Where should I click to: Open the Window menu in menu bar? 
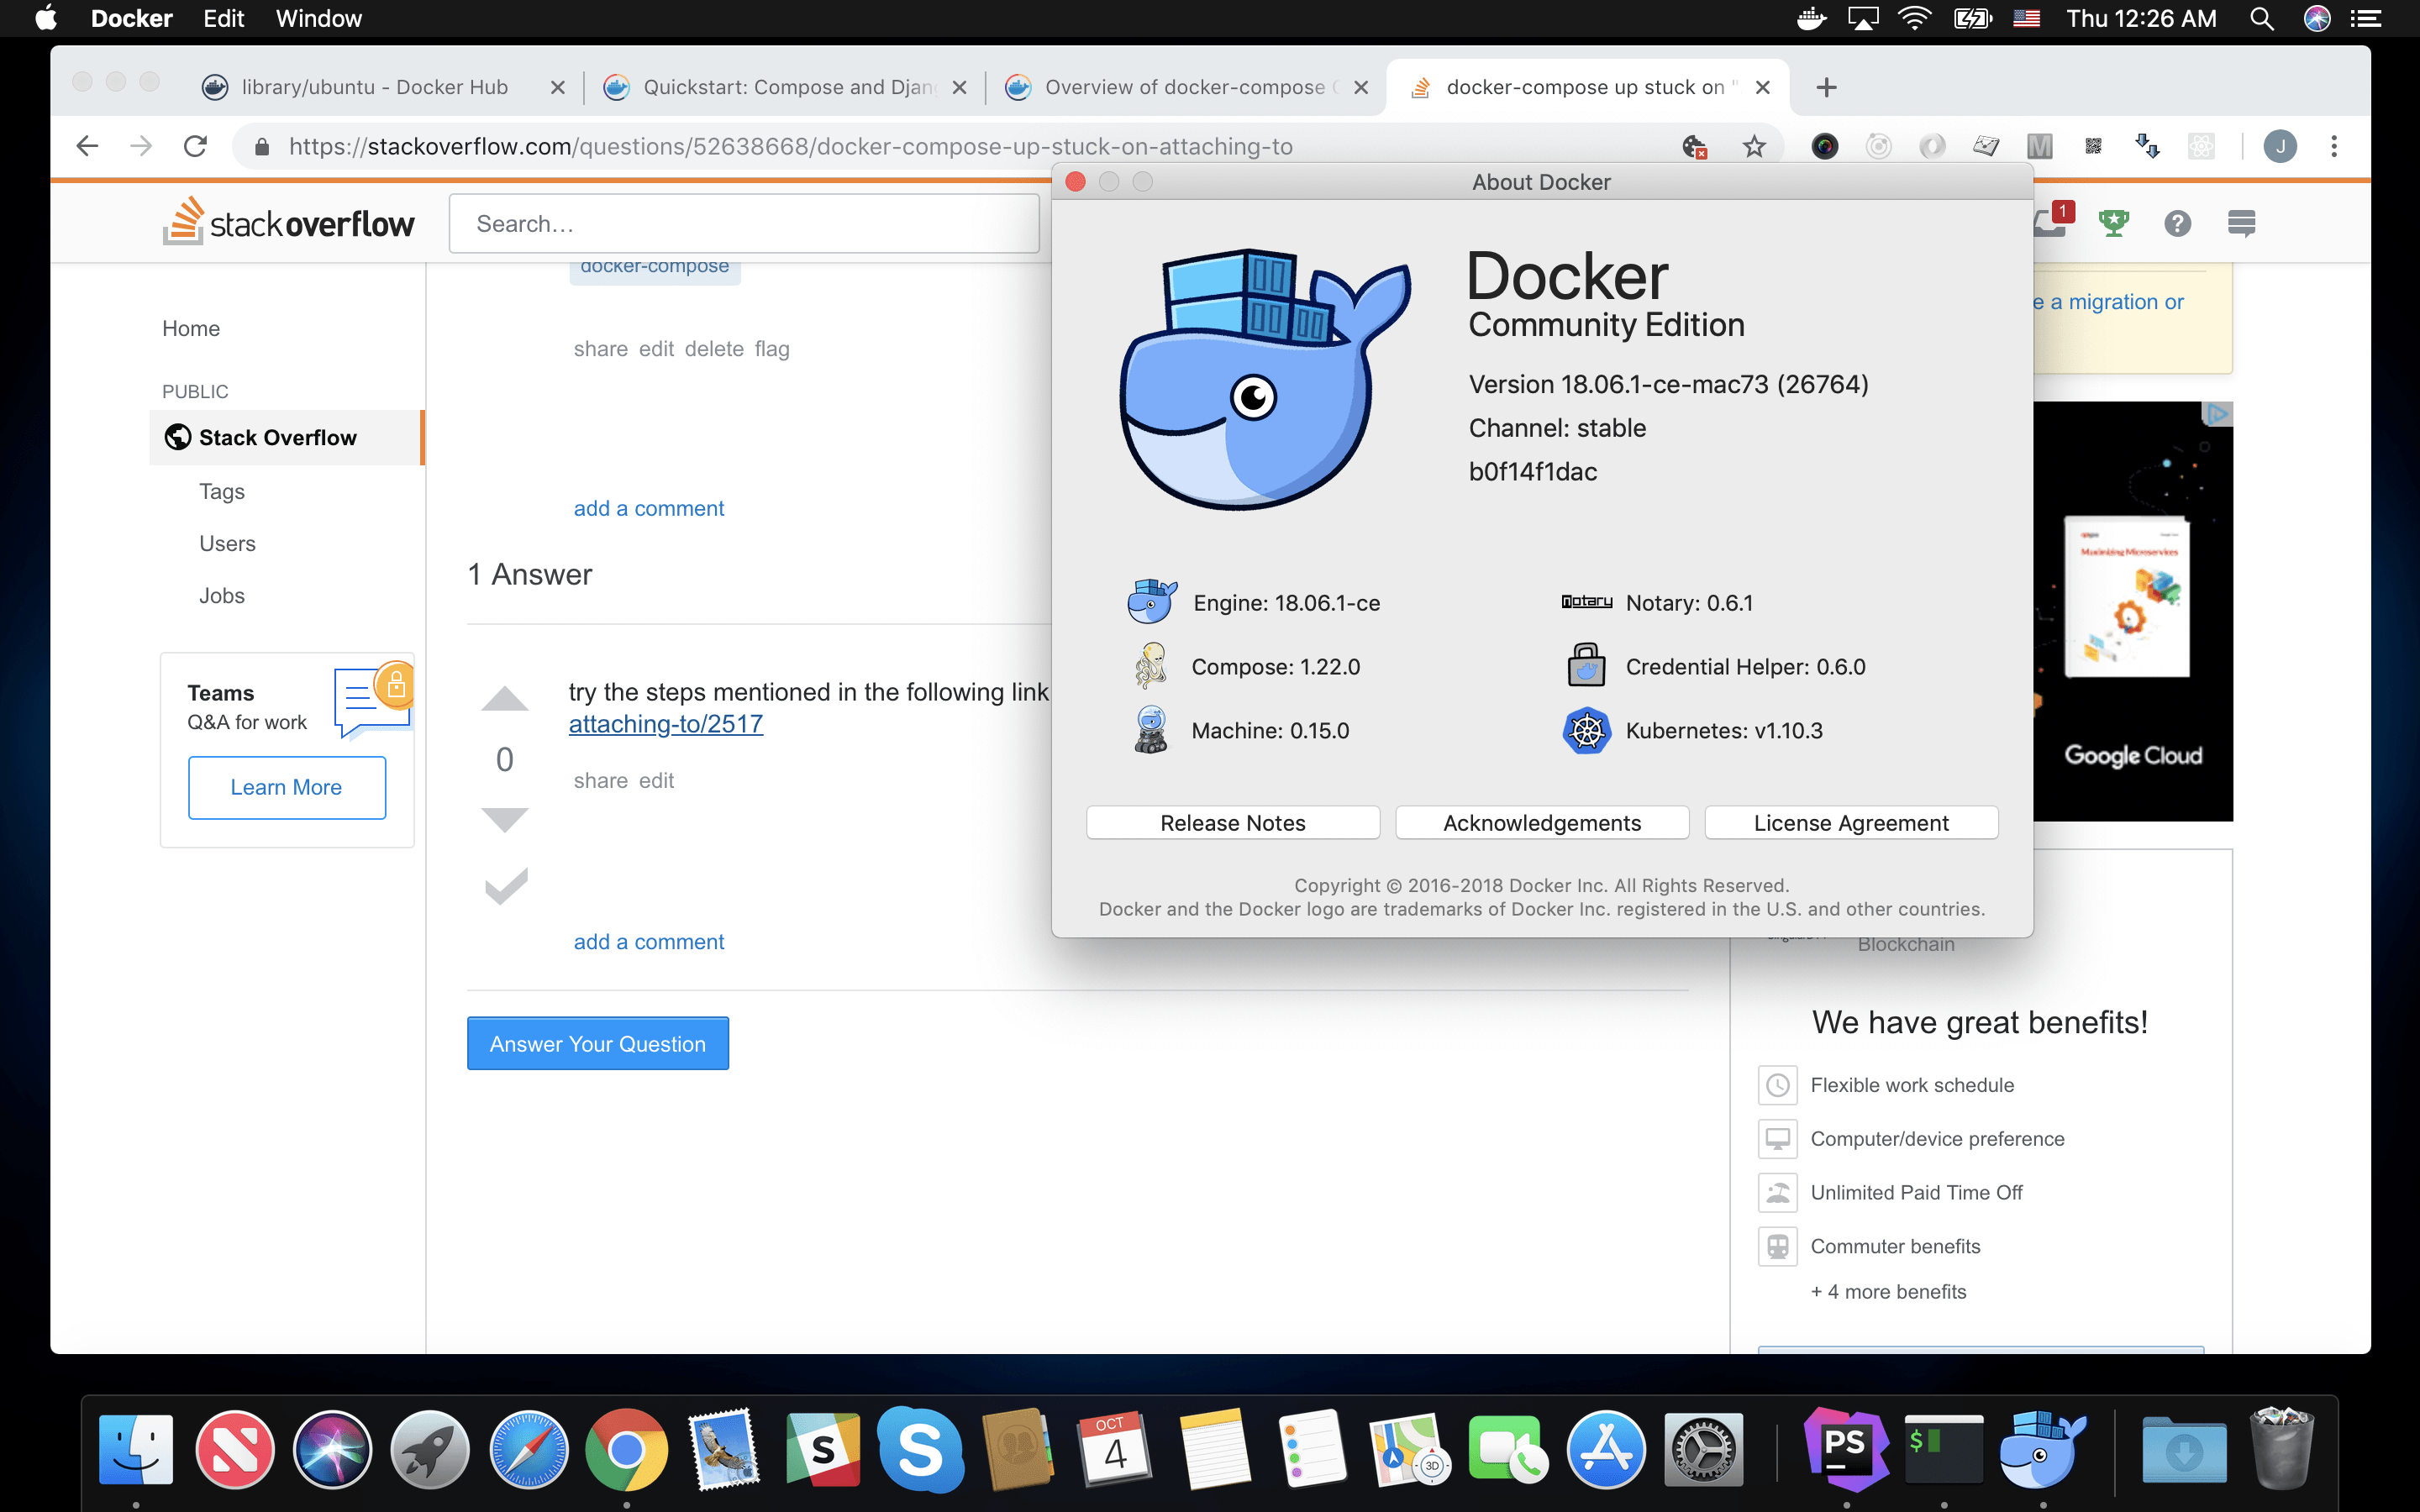[x=318, y=19]
